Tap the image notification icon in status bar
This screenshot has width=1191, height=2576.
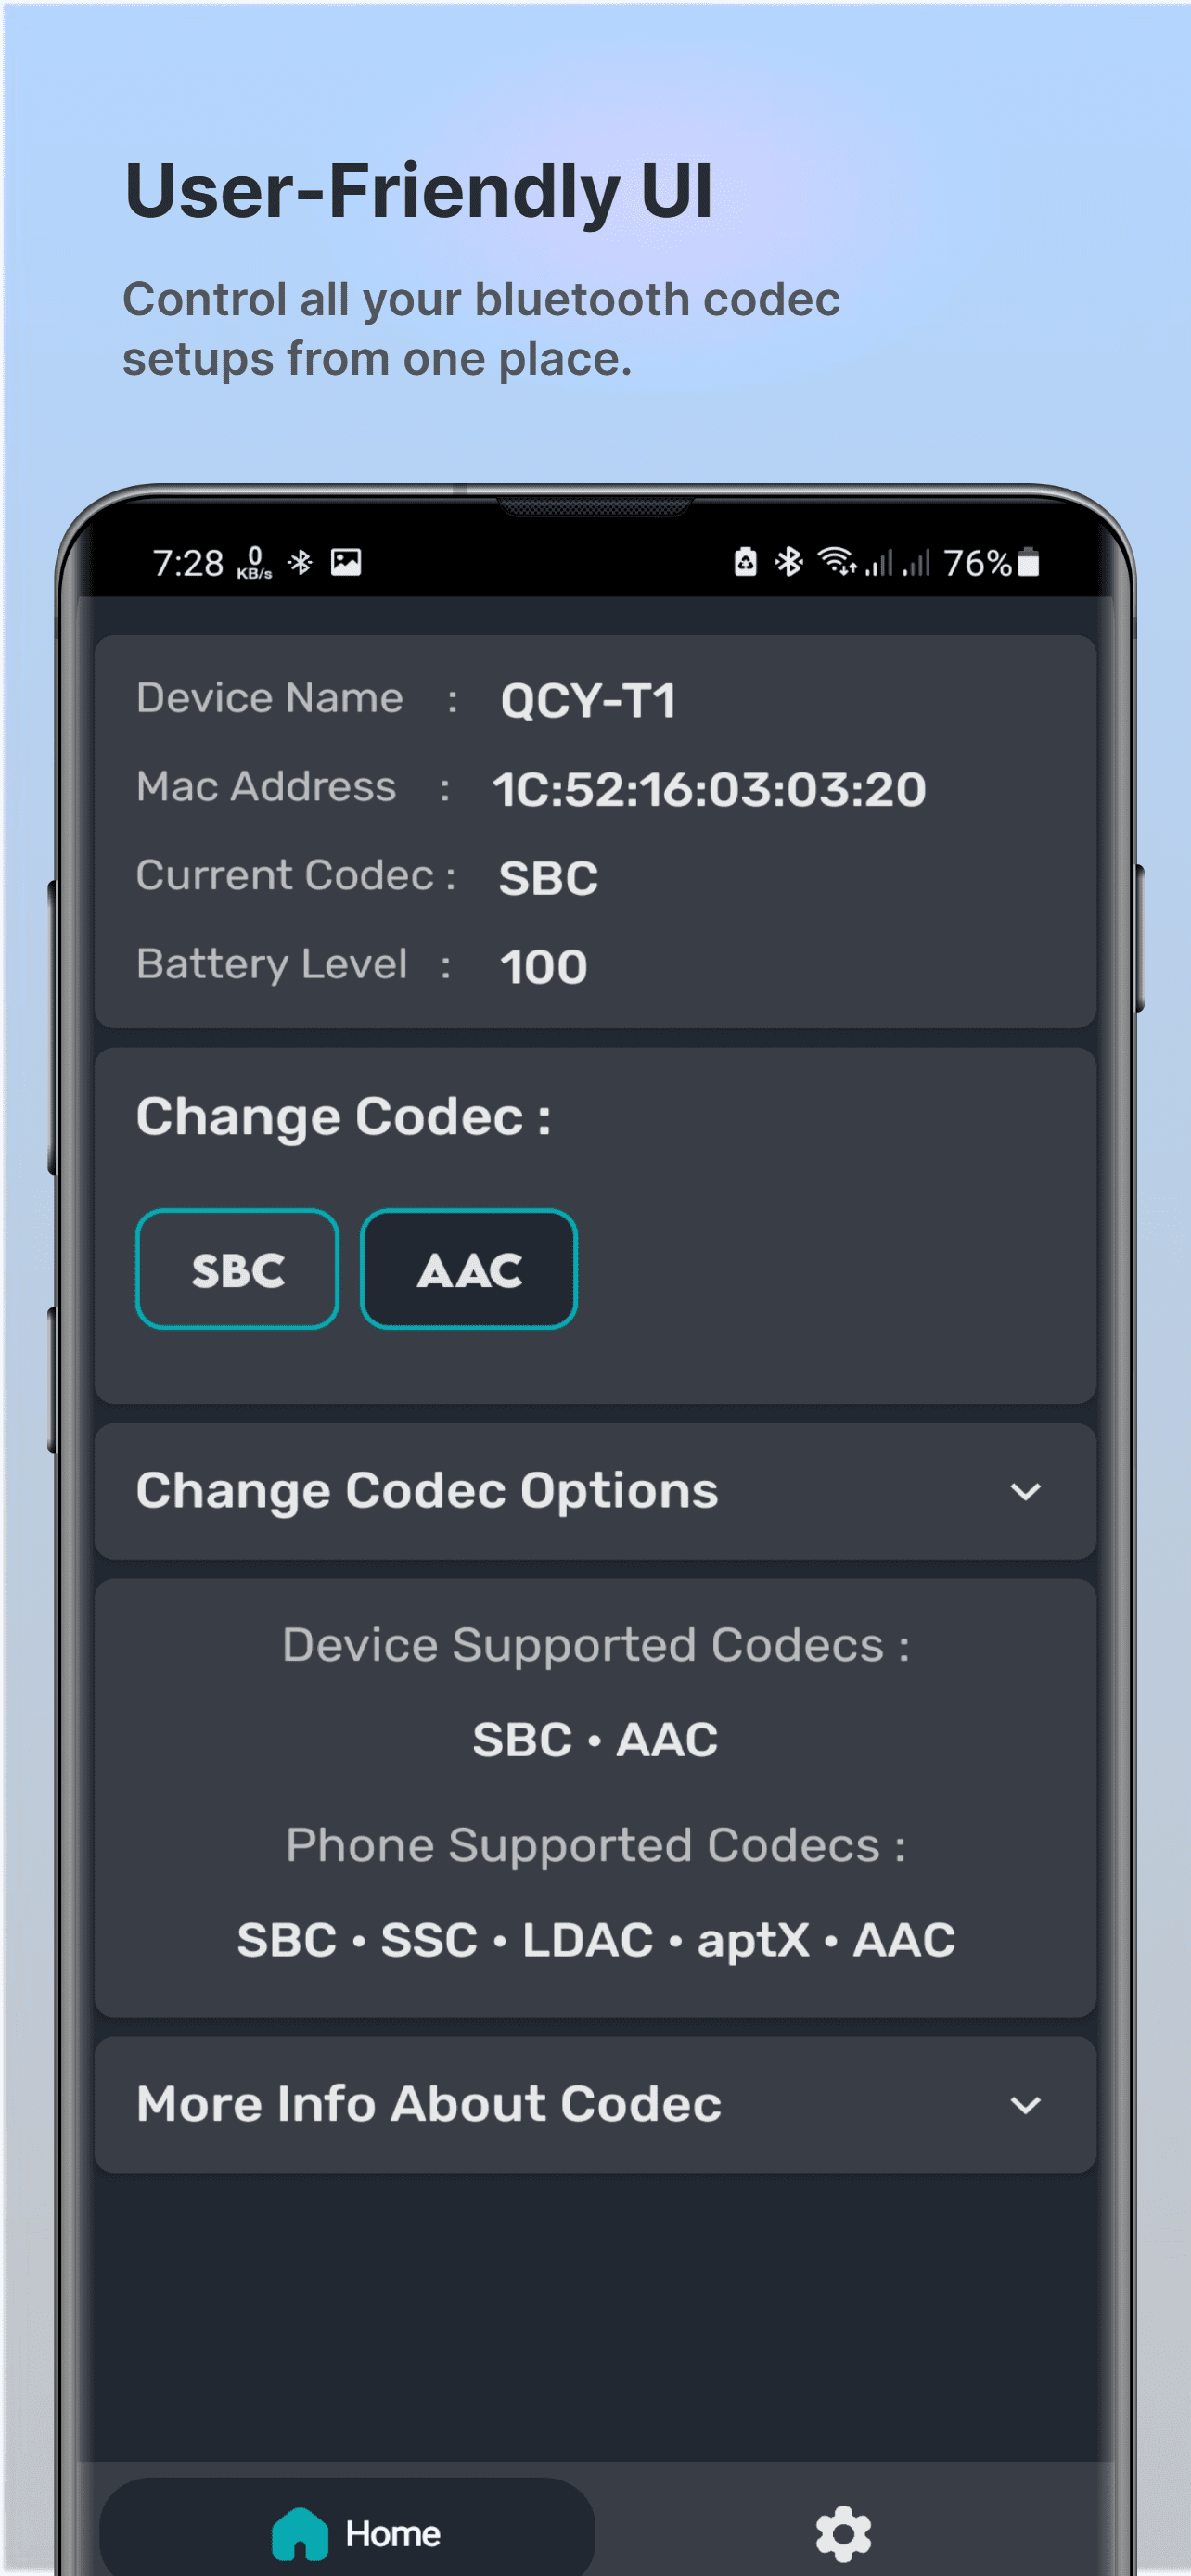tap(346, 563)
